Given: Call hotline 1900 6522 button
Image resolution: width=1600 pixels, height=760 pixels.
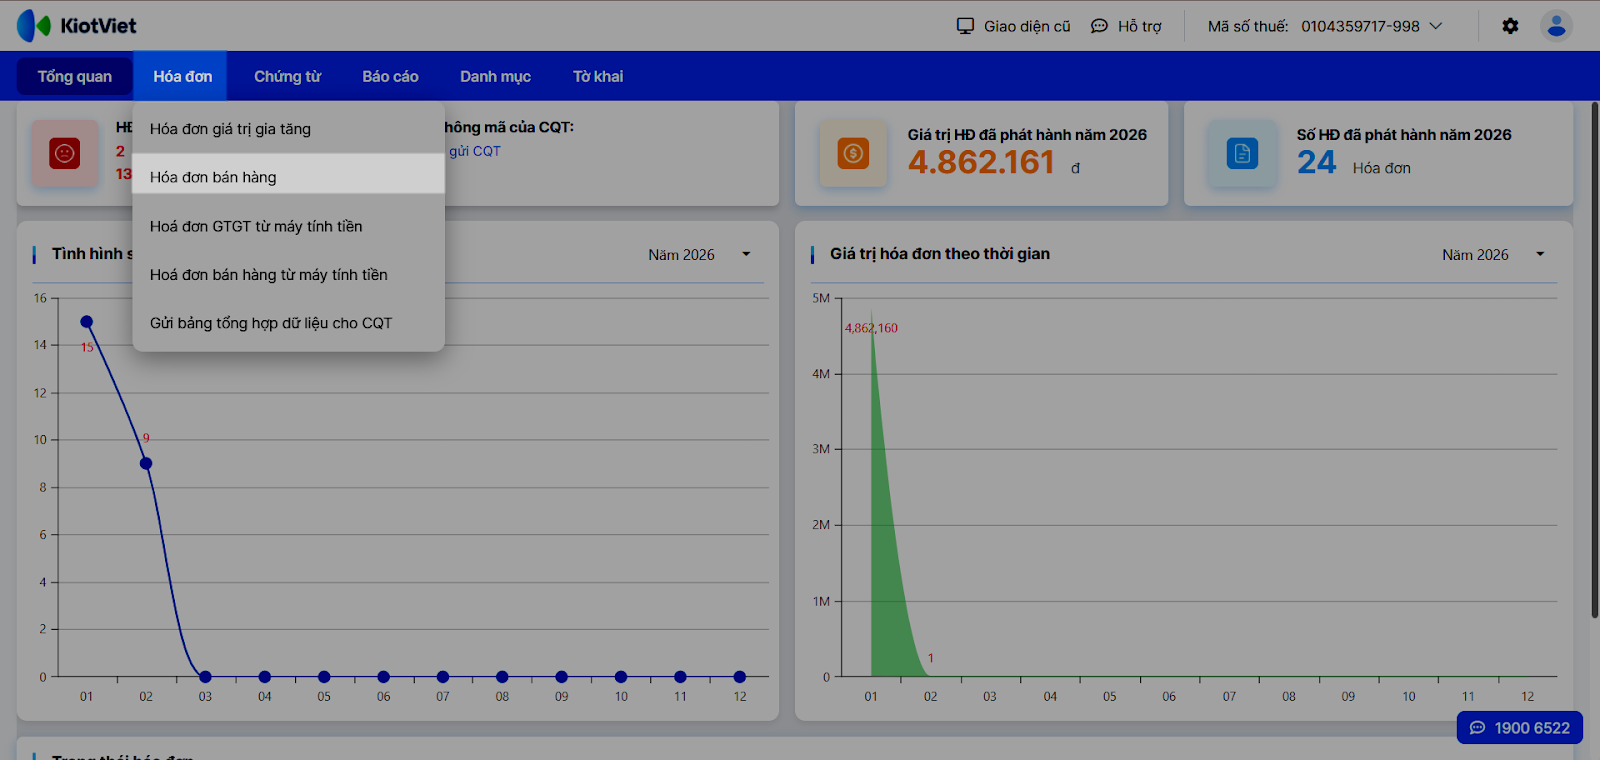Looking at the screenshot, I should [1519, 728].
